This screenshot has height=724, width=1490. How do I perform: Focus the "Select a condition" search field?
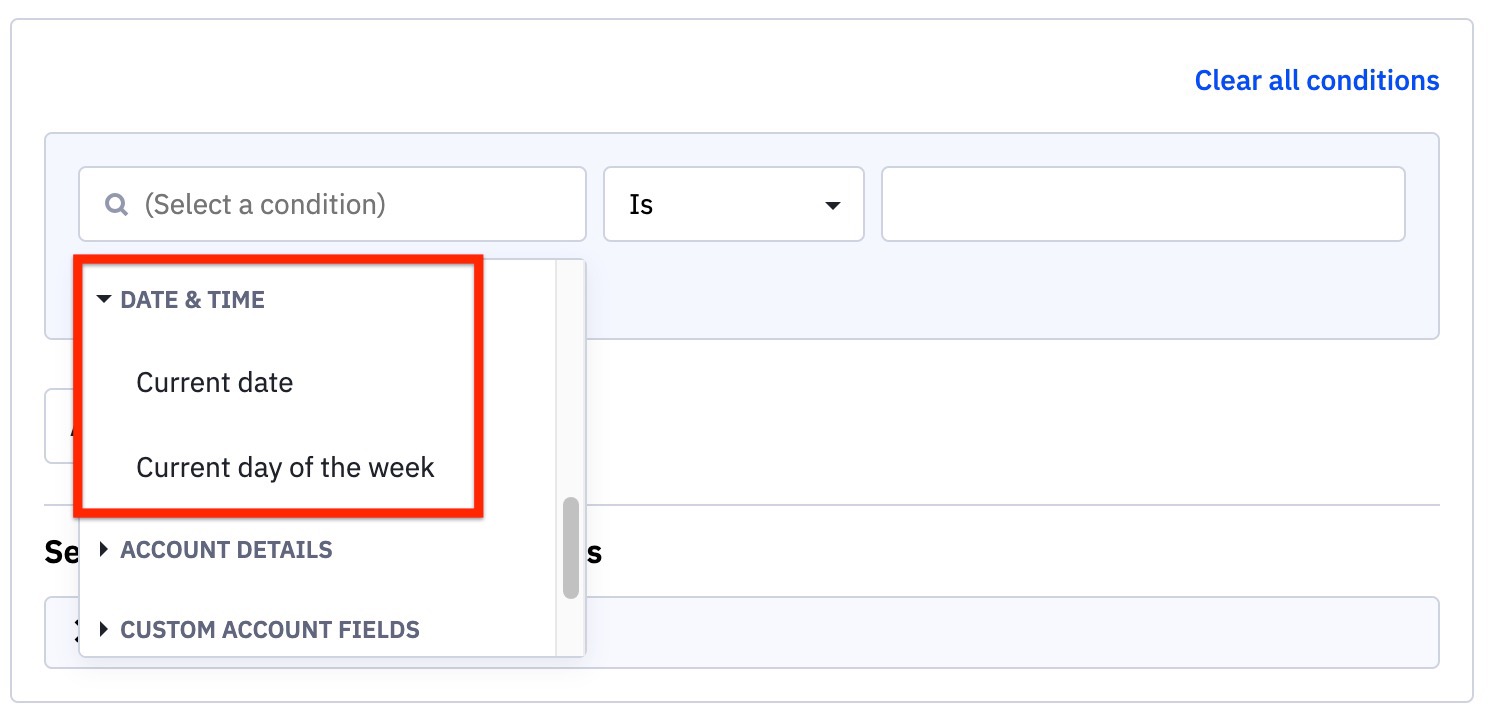coord(350,205)
